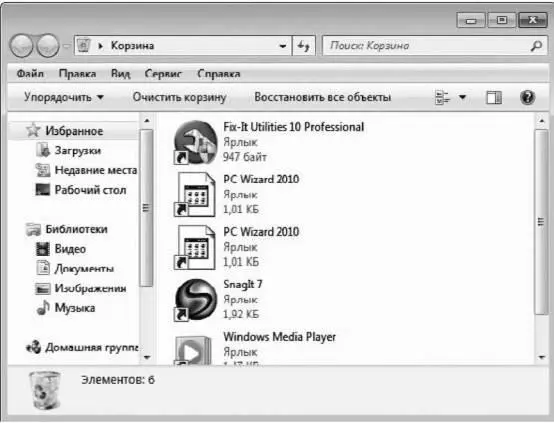Open Загрузки in Избранное
Screen dimensions: 554x423
pyautogui.click(x=78, y=151)
